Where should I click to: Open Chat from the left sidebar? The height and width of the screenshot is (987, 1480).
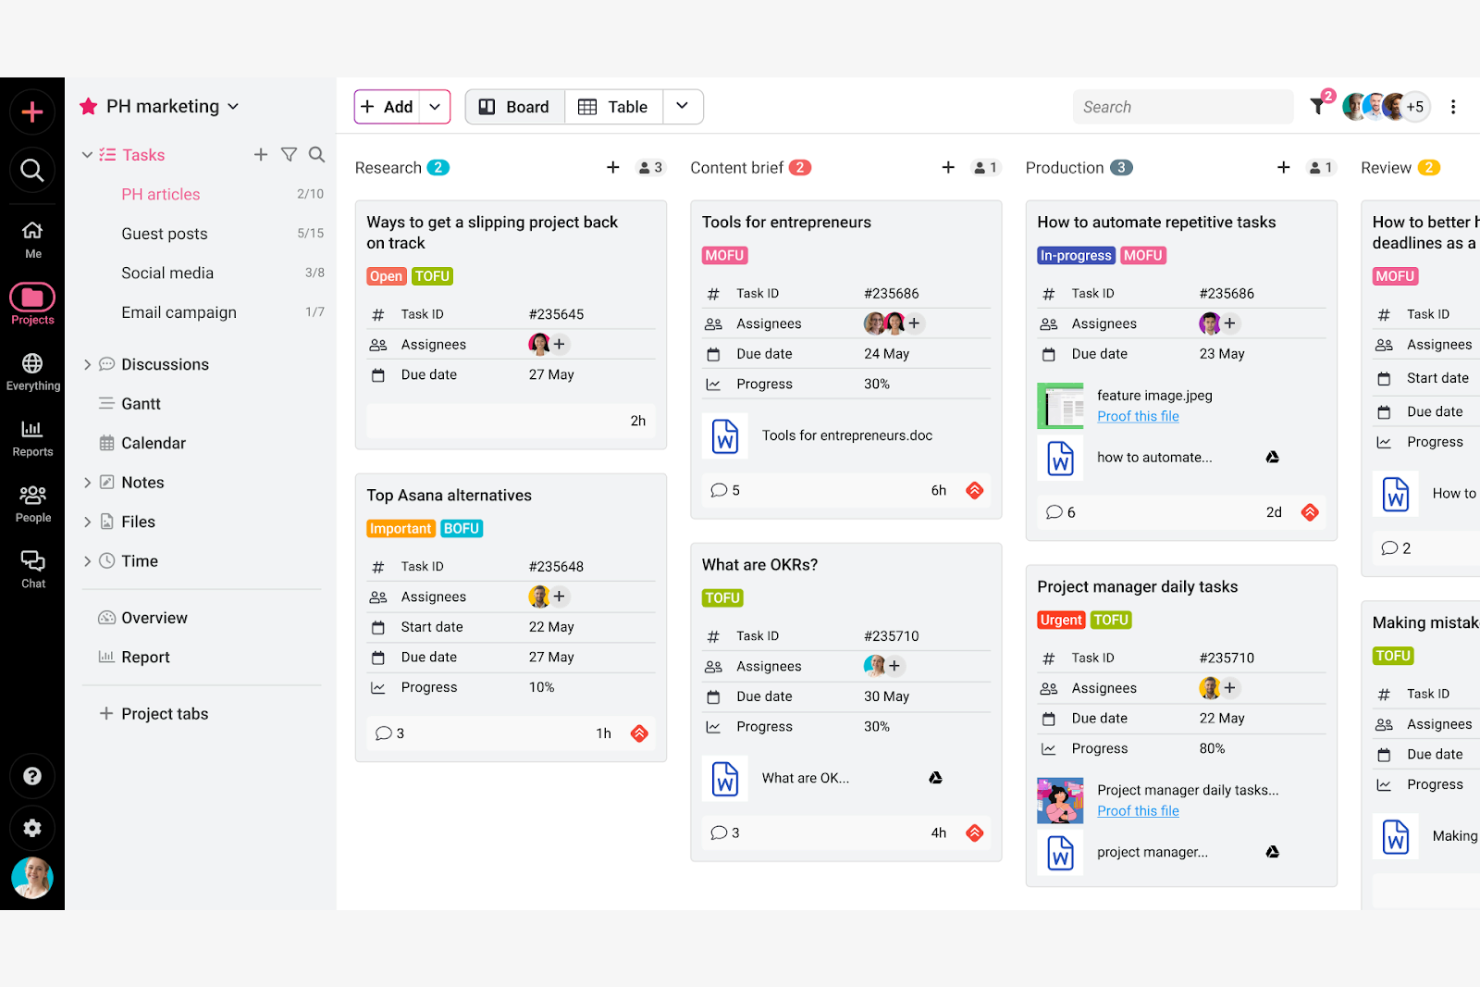[x=32, y=565]
